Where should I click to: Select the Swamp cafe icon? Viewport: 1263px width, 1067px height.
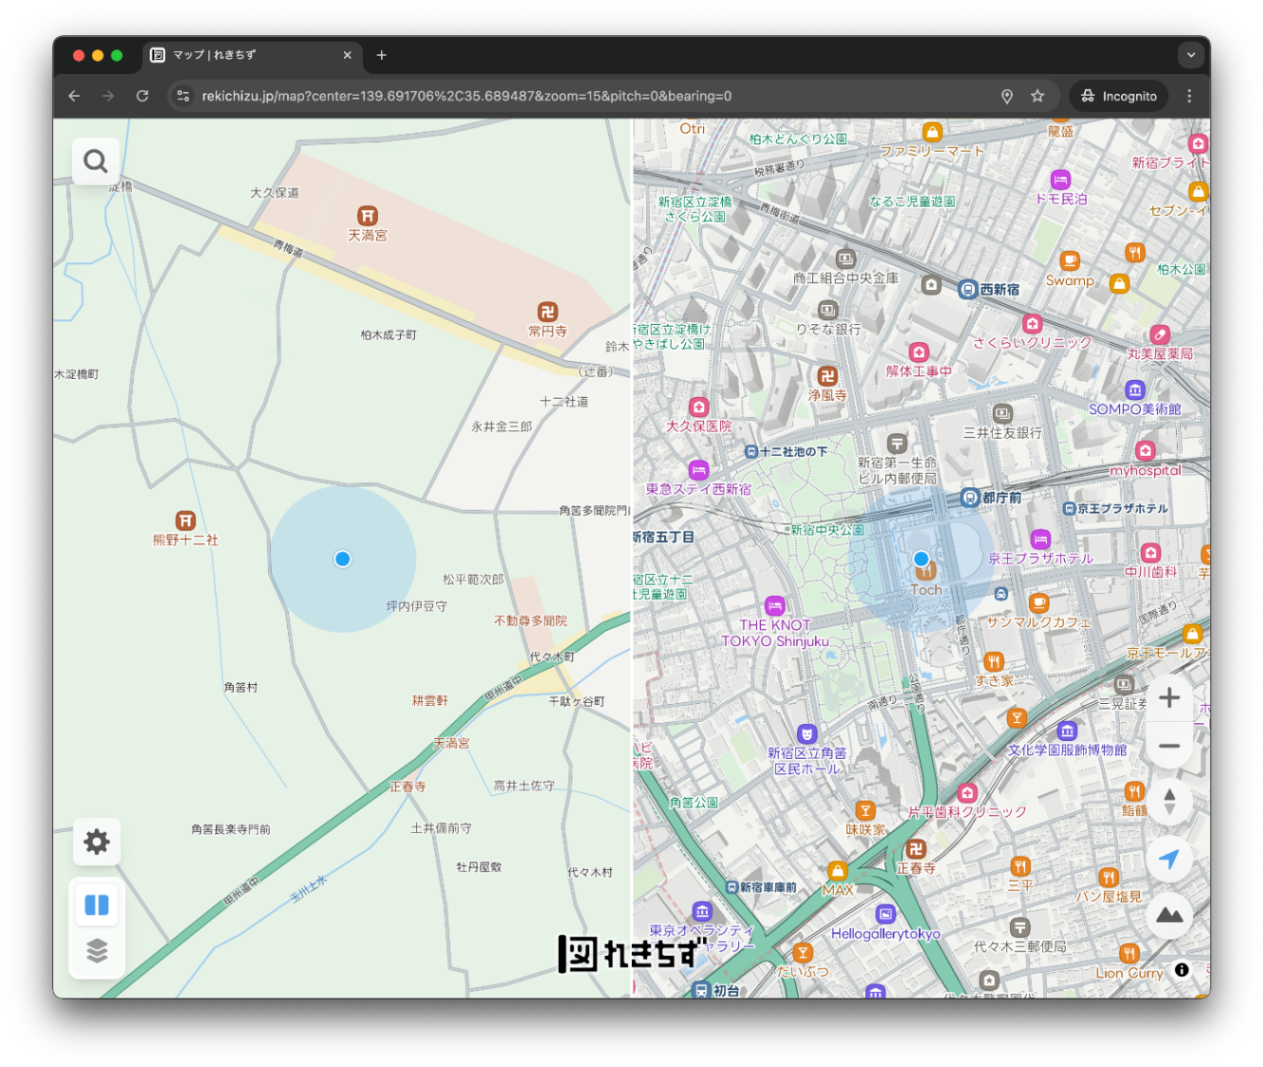(x=1069, y=262)
